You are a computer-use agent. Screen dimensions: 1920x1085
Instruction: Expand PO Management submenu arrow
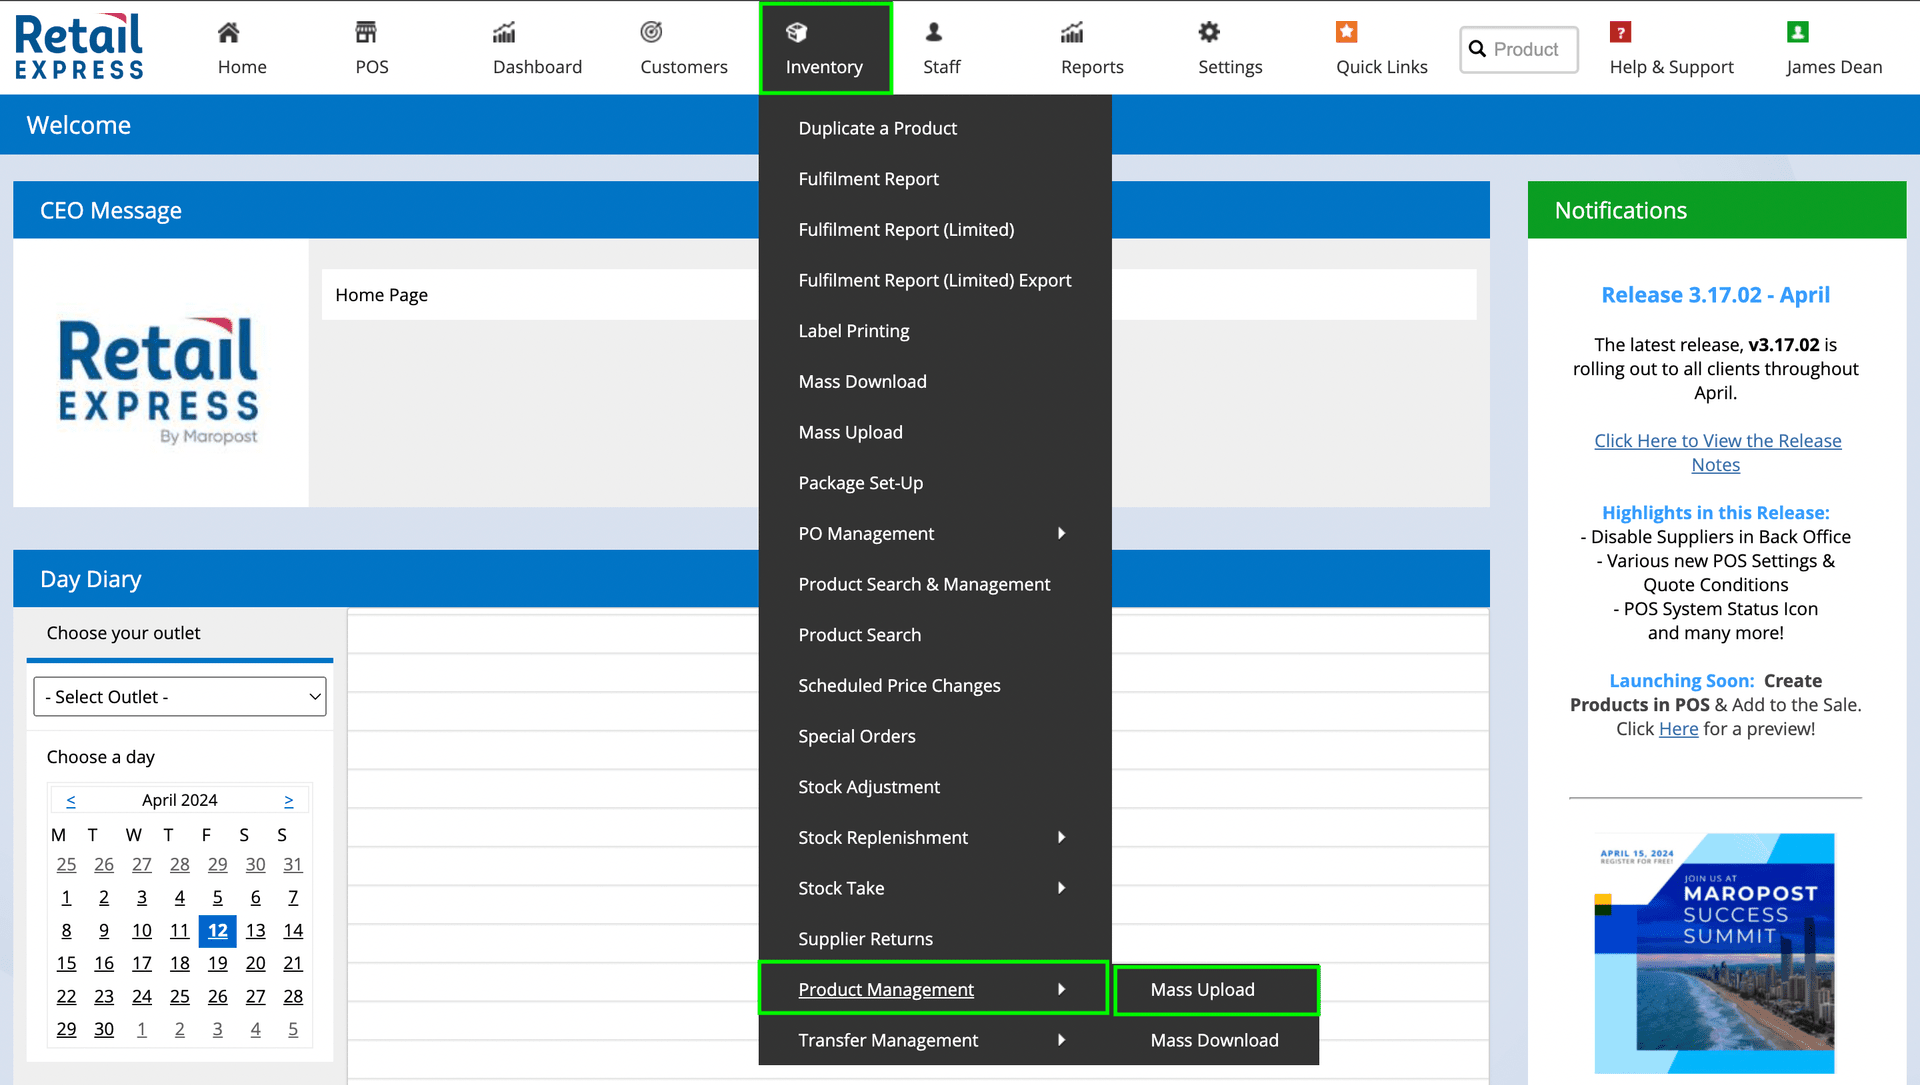point(1062,534)
